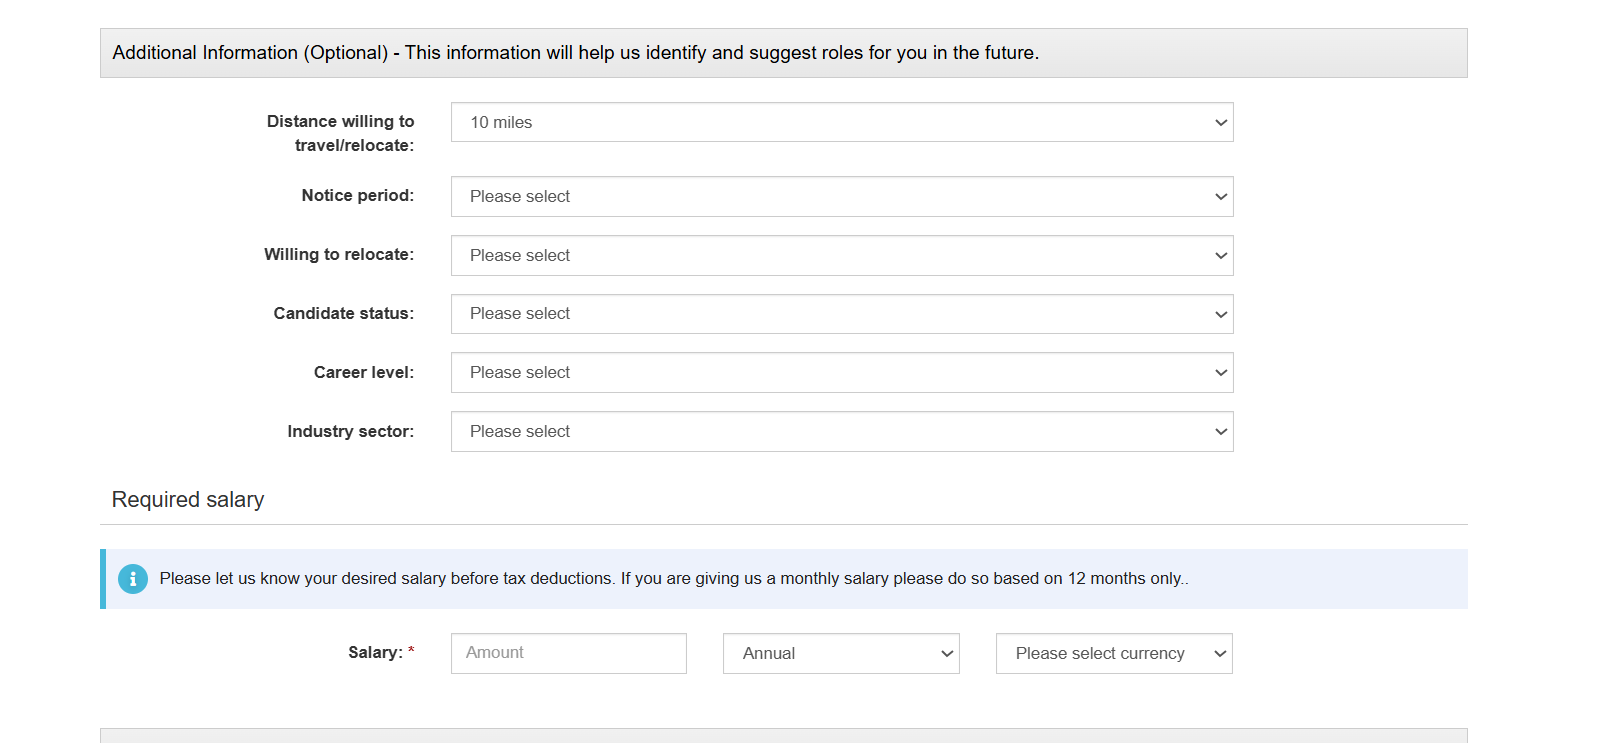Expand the Candidate status dropdown
1608x745 pixels.
[x=841, y=314]
